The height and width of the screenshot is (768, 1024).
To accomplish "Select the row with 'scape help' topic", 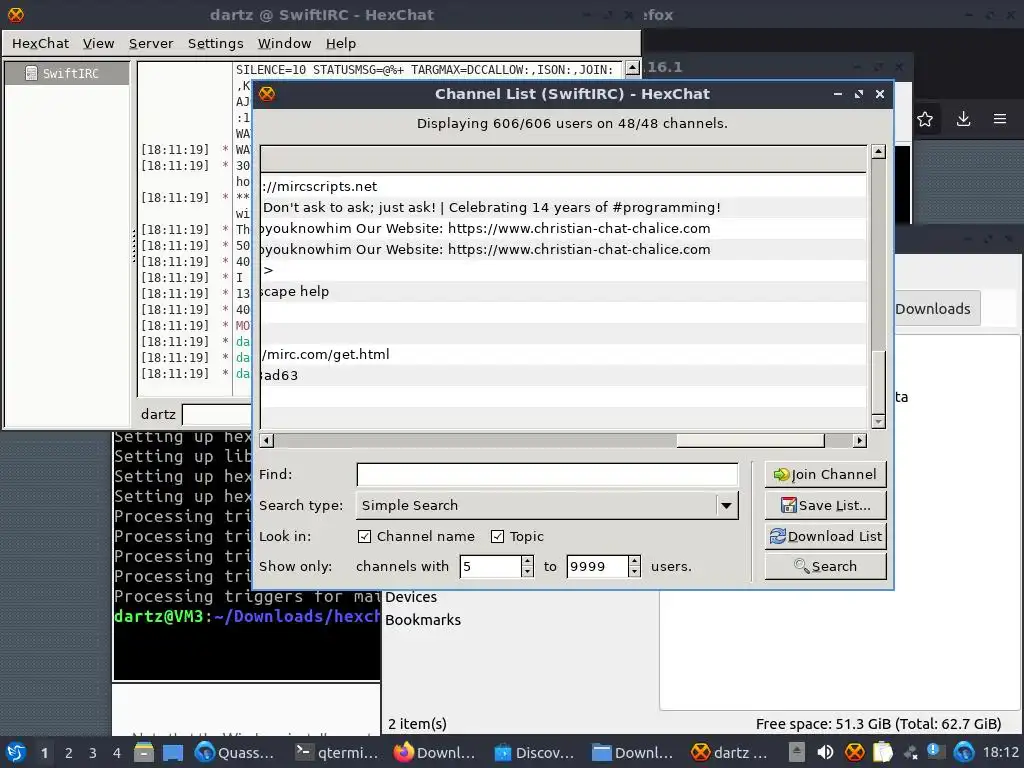I will (x=563, y=291).
